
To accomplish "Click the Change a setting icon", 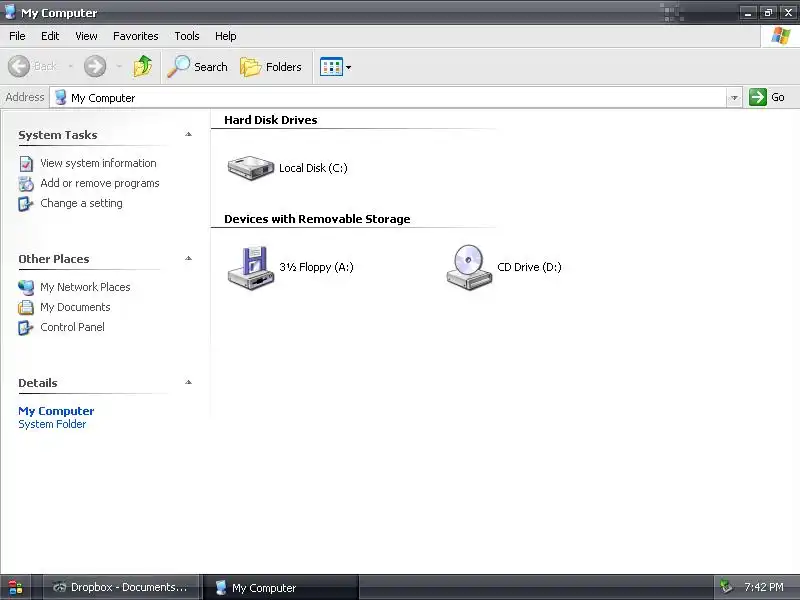I will pyautogui.click(x=26, y=204).
